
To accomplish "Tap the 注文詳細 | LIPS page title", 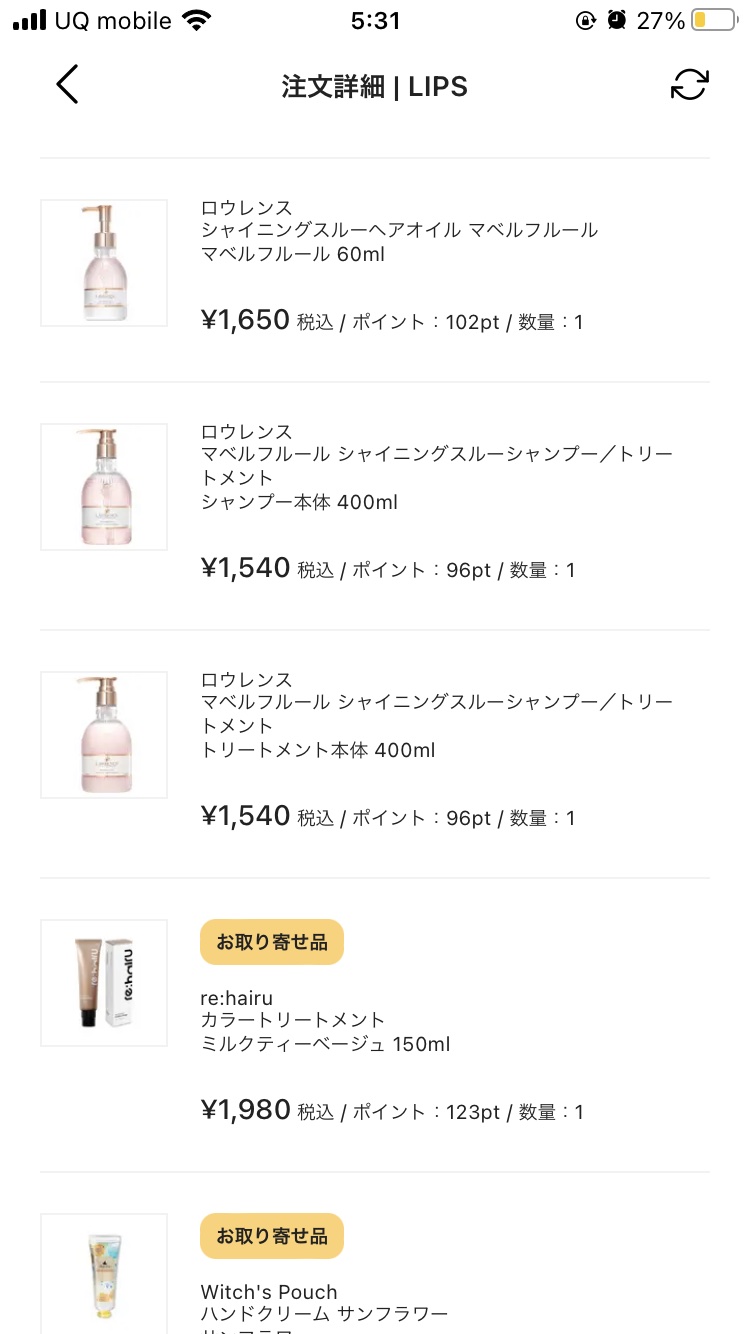I will [x=375, y=86].
